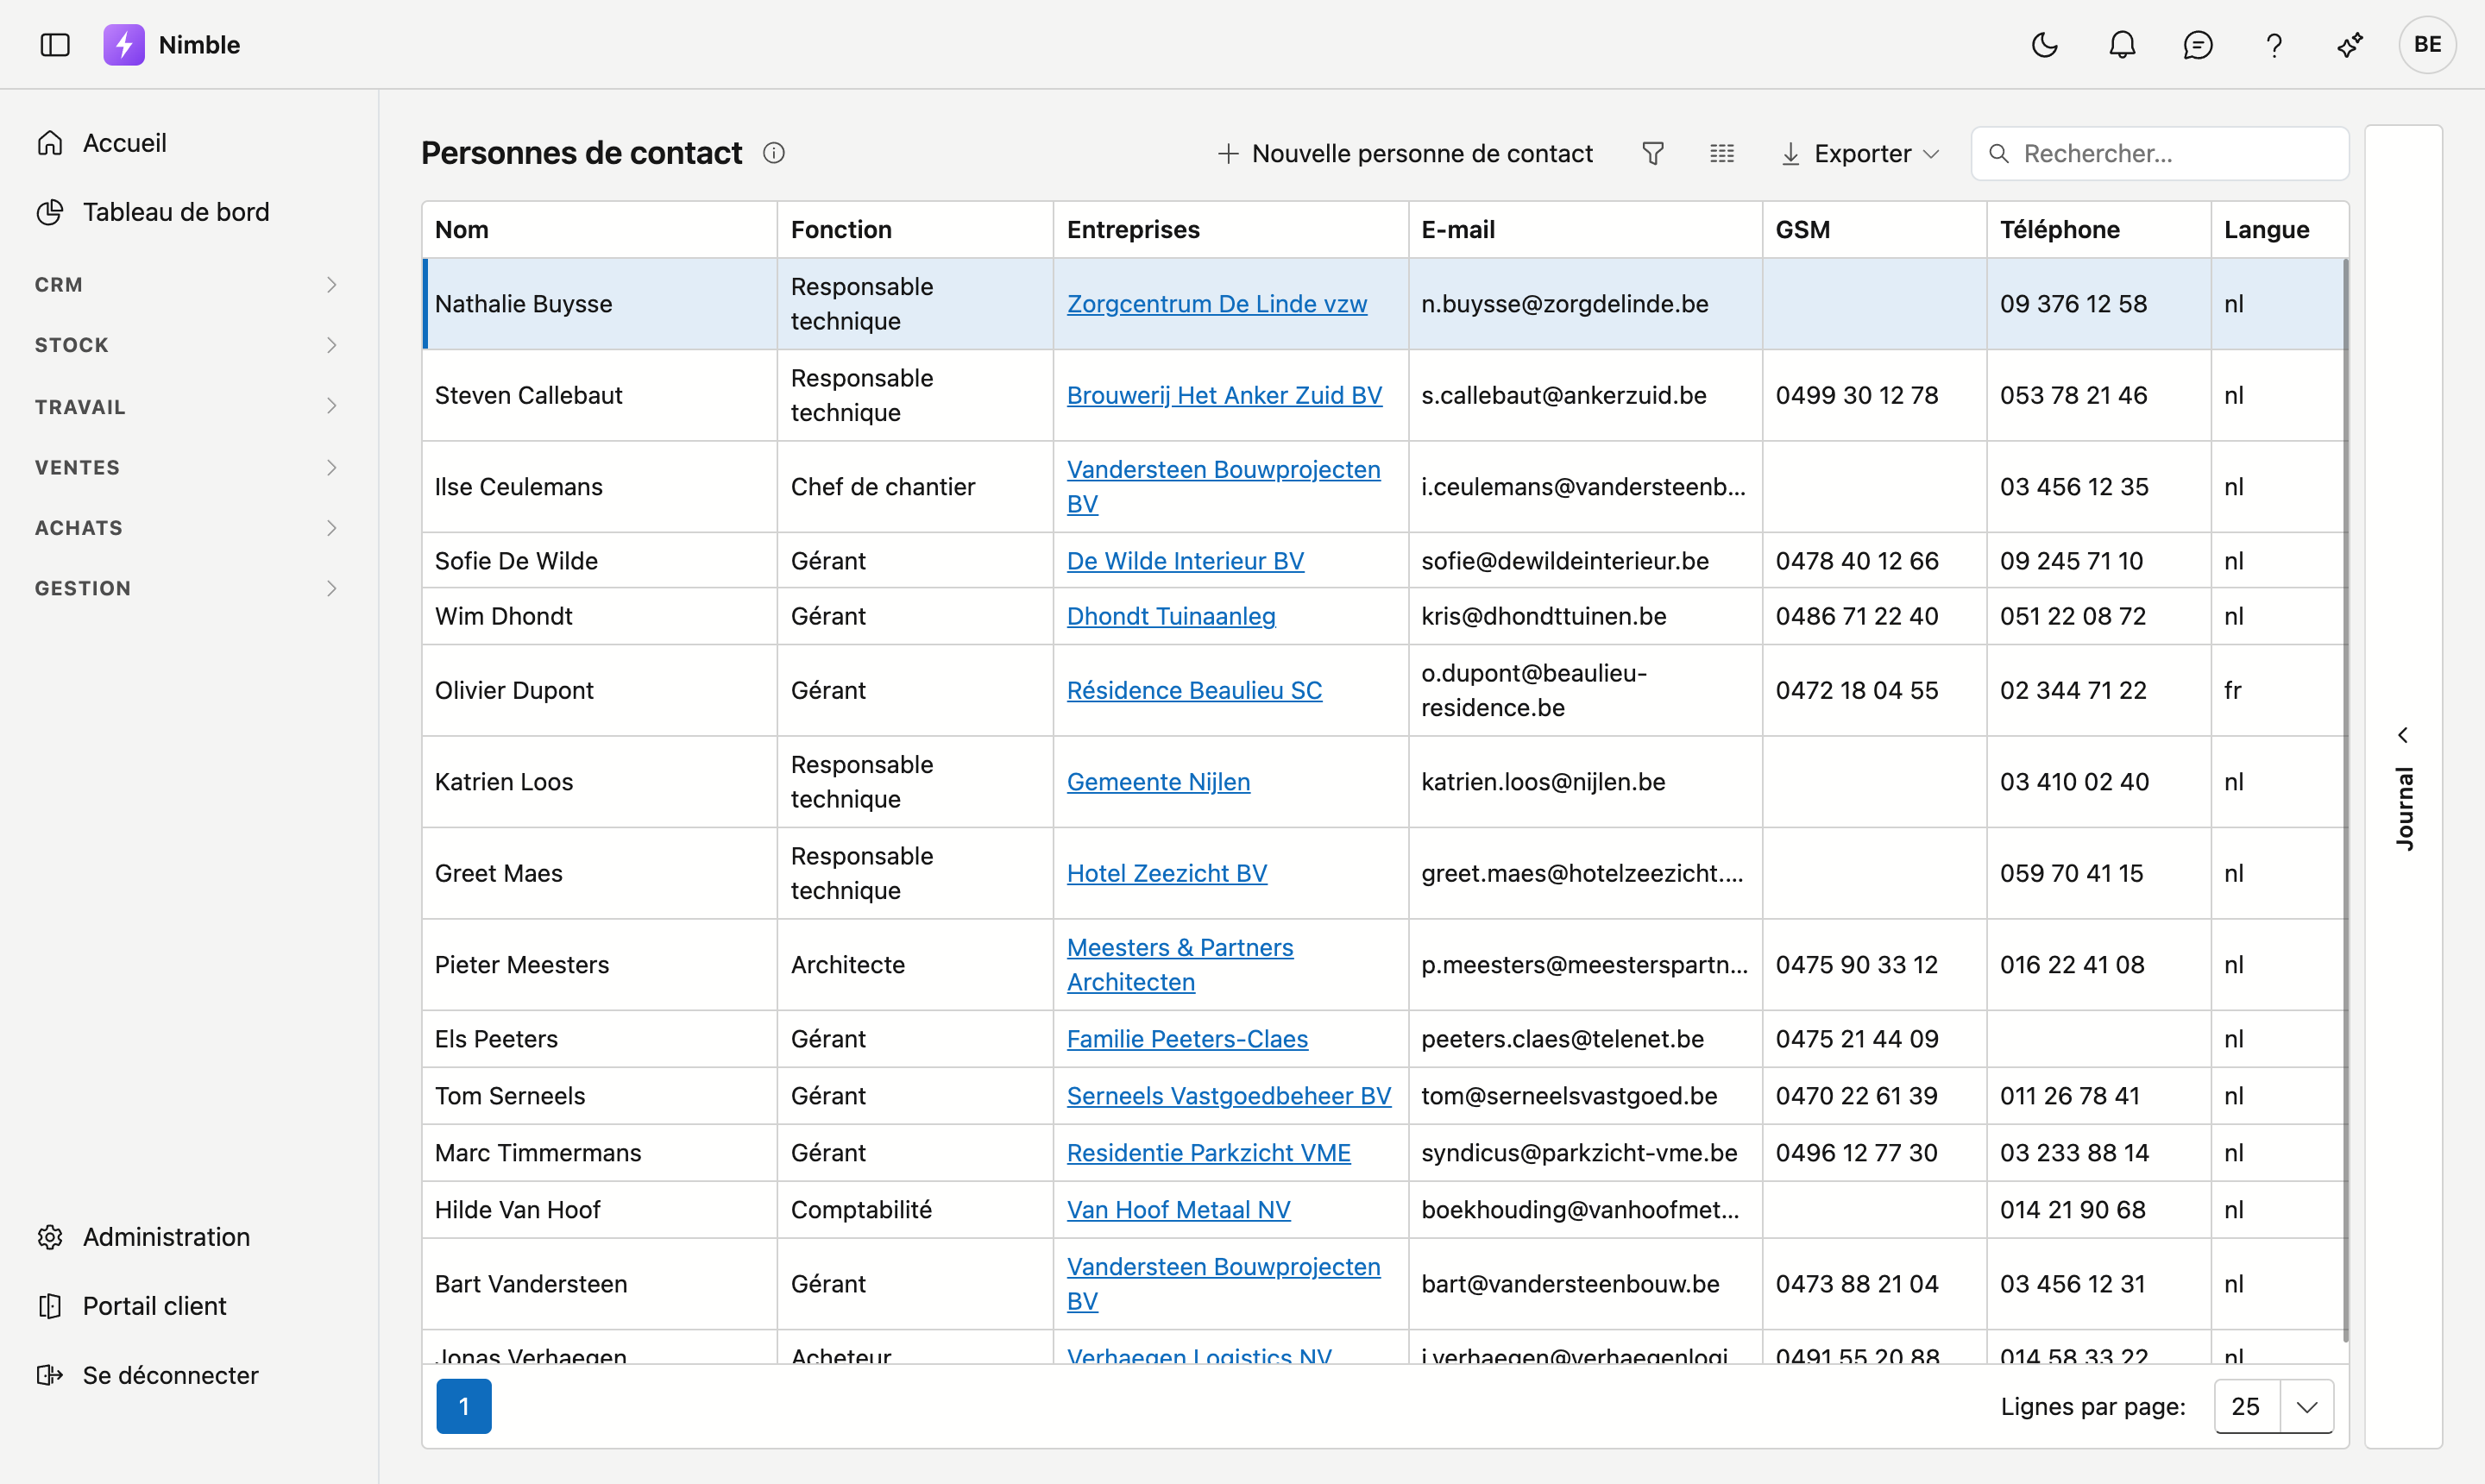Expand the CRM section

coord(188,285)
